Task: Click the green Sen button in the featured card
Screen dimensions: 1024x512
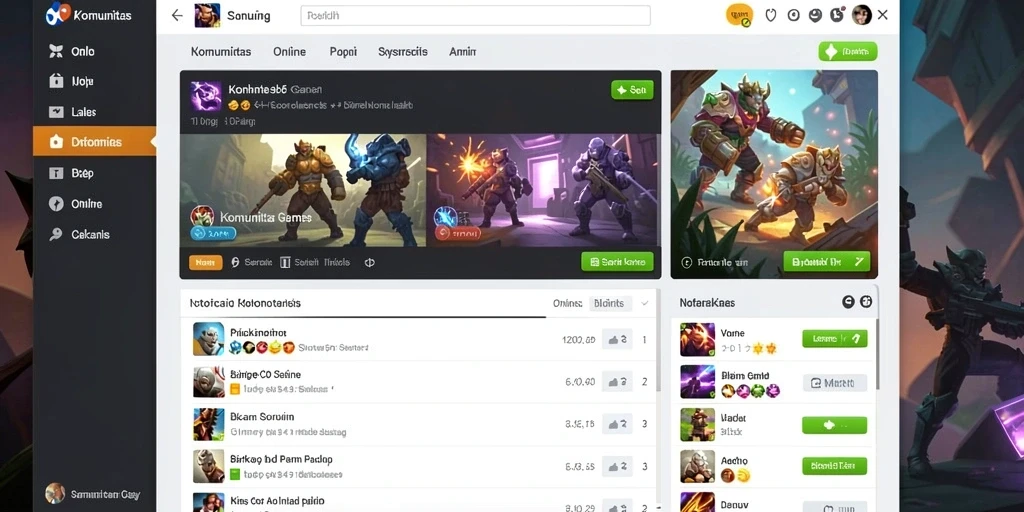Action: [632, 90]
